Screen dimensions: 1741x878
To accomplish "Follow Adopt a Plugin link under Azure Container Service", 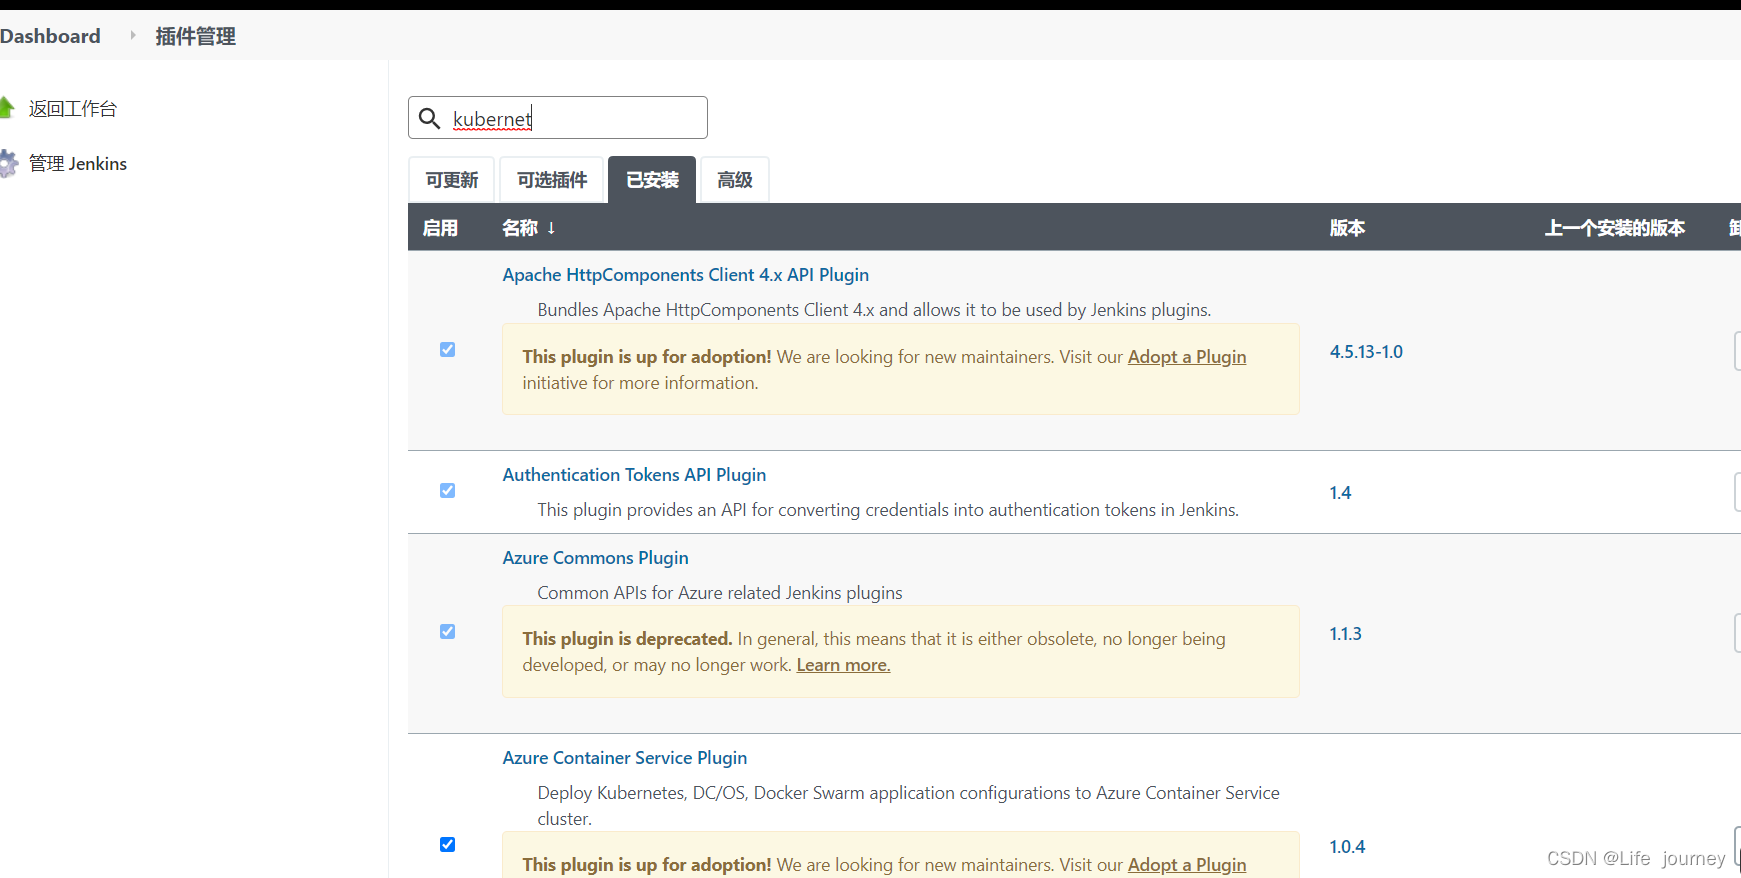I will 1187,865.
